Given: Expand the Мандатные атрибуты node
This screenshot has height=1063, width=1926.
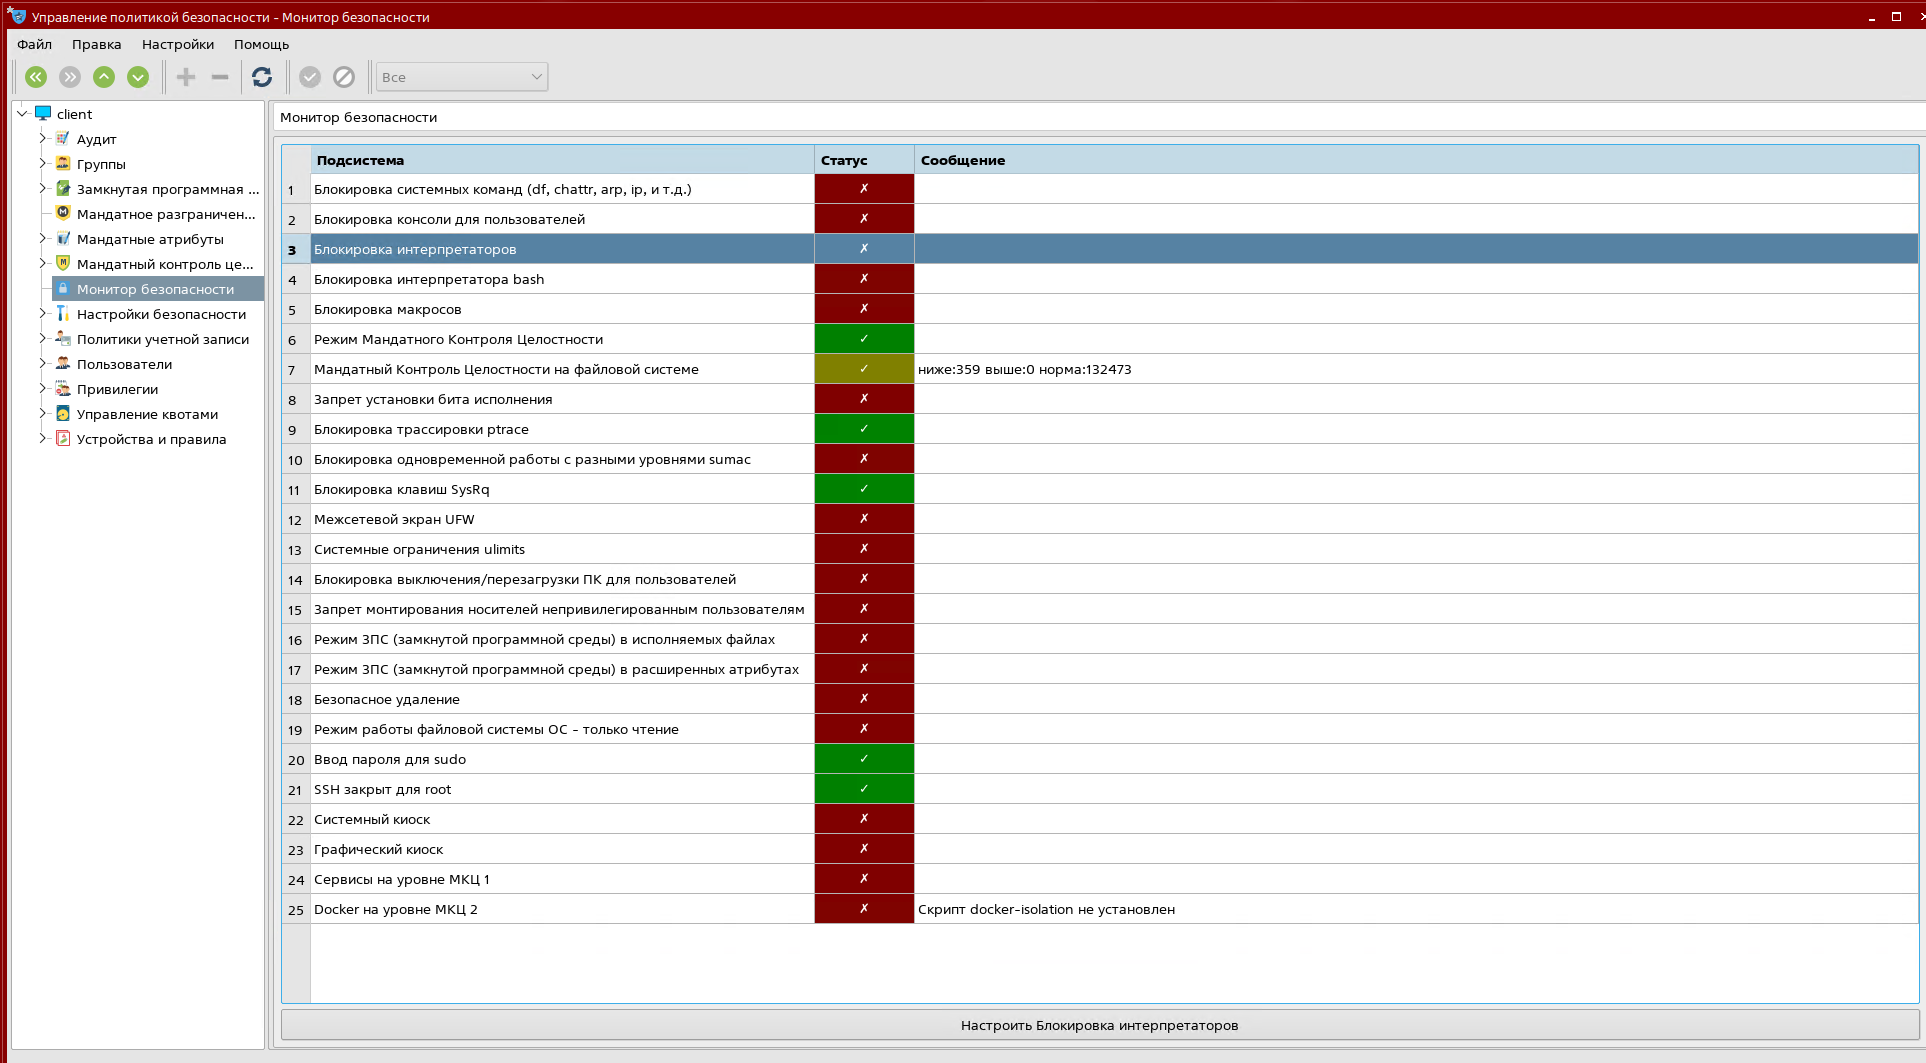Looking at the screenshot, I should pos(42,238).
